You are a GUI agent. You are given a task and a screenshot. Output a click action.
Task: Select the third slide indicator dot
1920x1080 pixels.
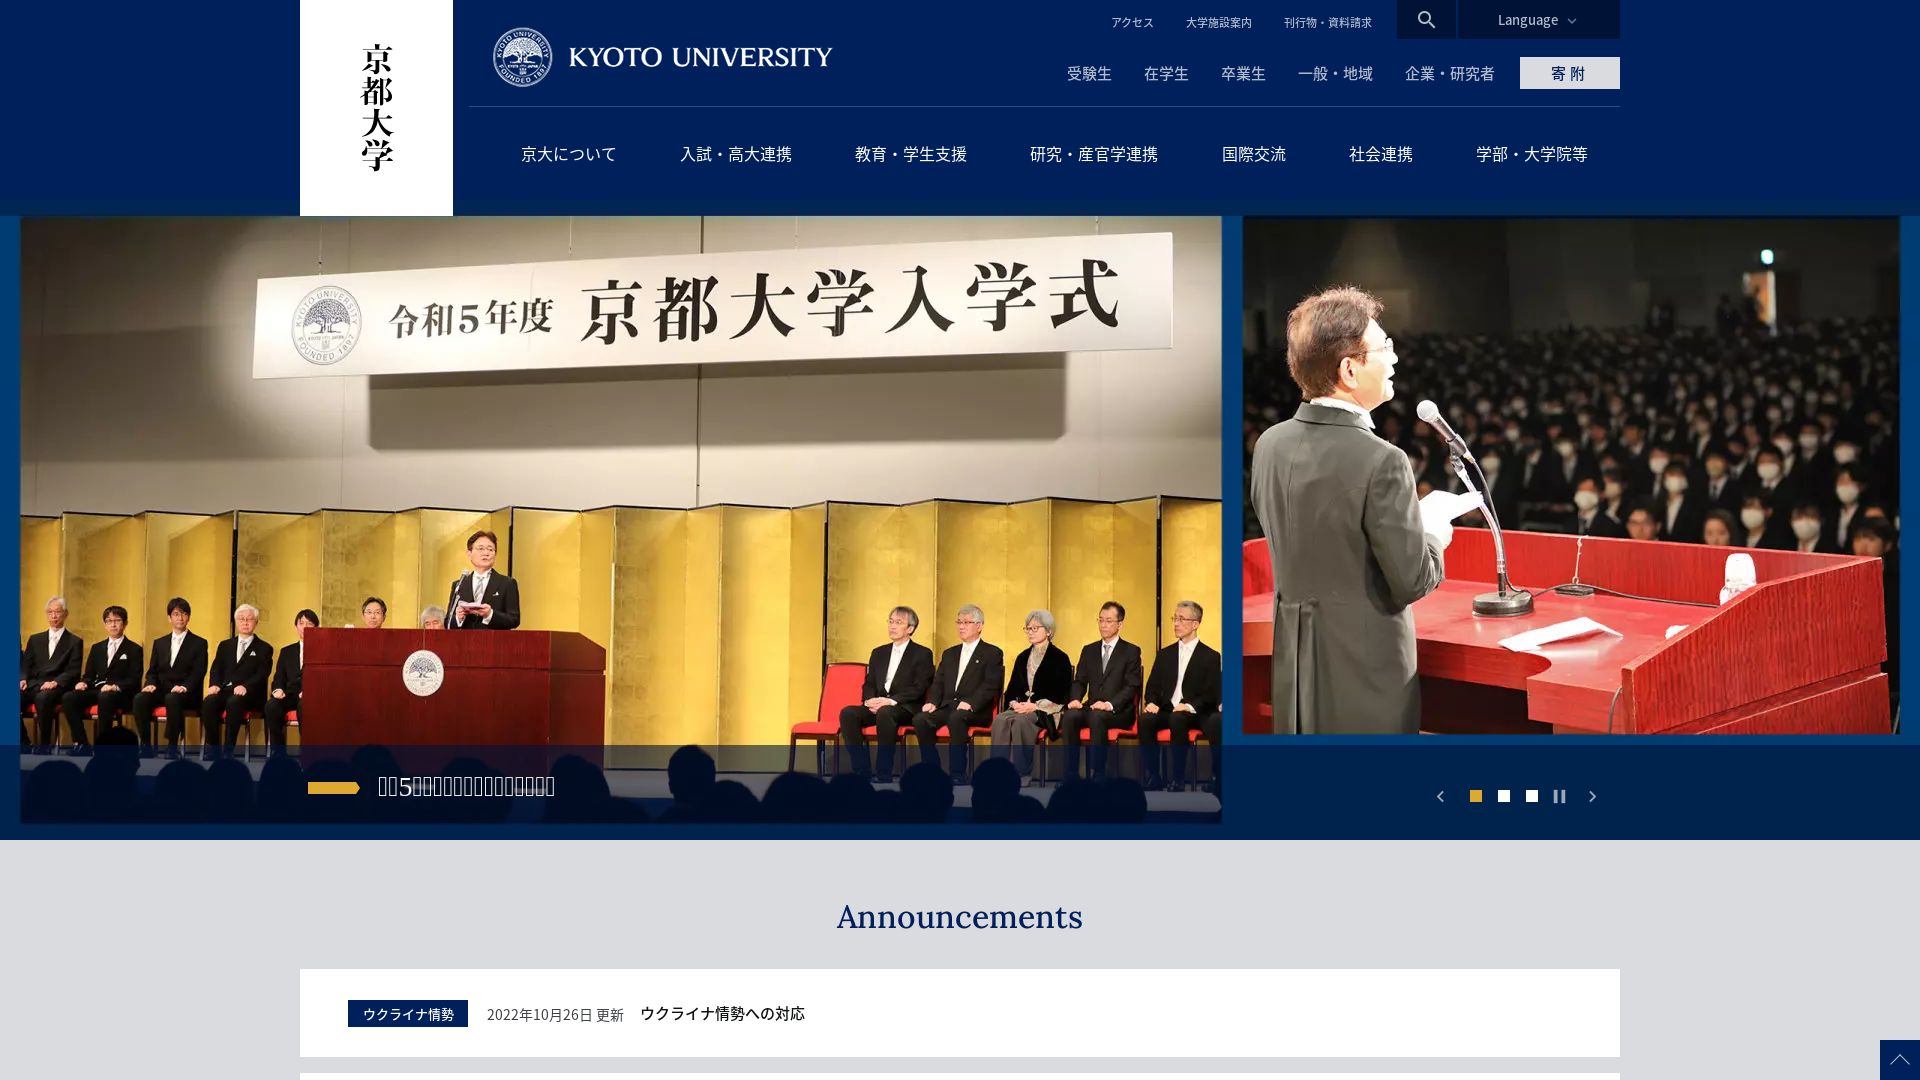point(1531,796)
